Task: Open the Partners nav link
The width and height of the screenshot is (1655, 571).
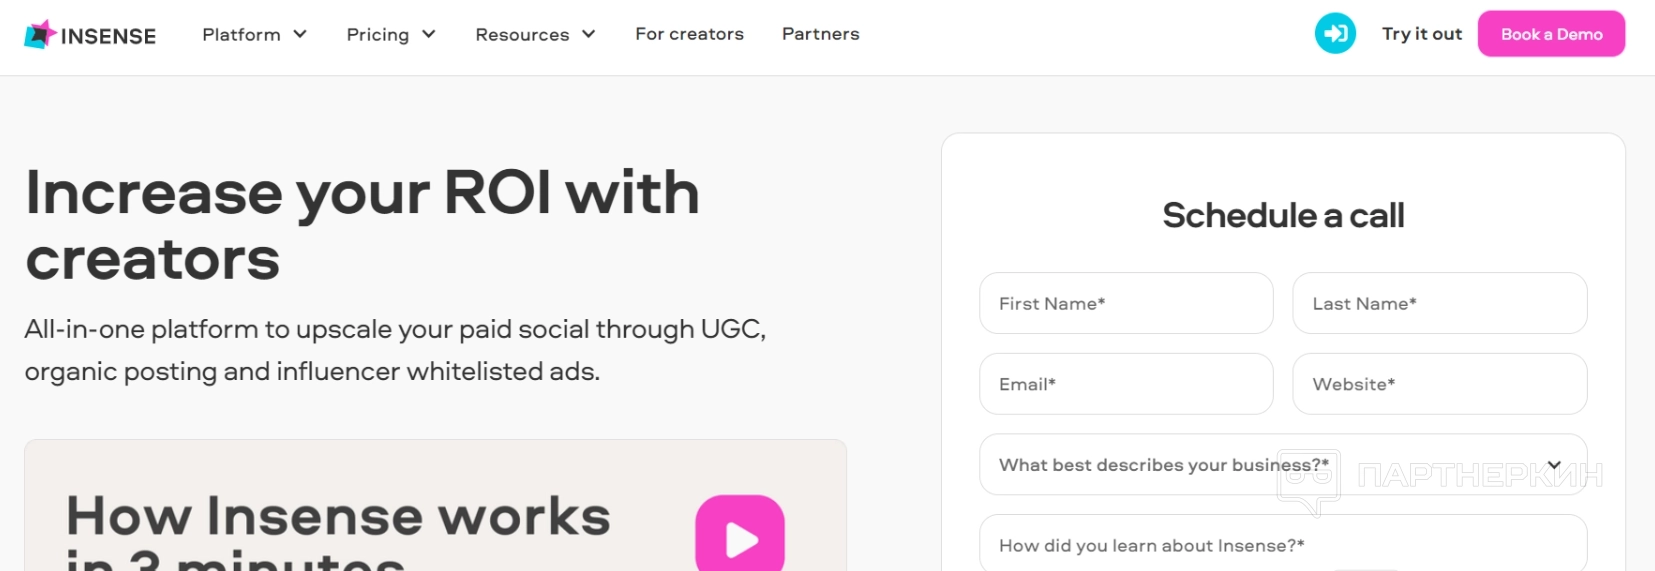Action: pyautogui.click(x=820, y=34)
